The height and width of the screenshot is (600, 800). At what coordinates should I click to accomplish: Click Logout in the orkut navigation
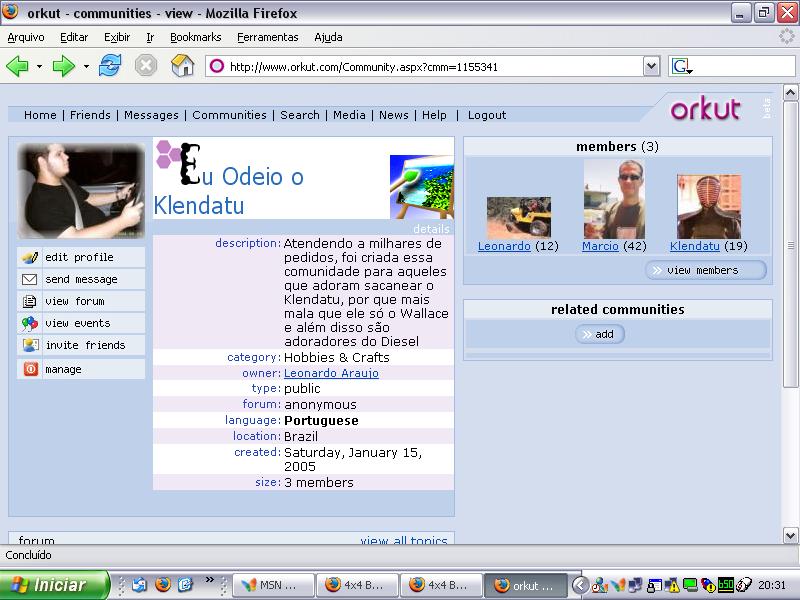coord(487,115)
